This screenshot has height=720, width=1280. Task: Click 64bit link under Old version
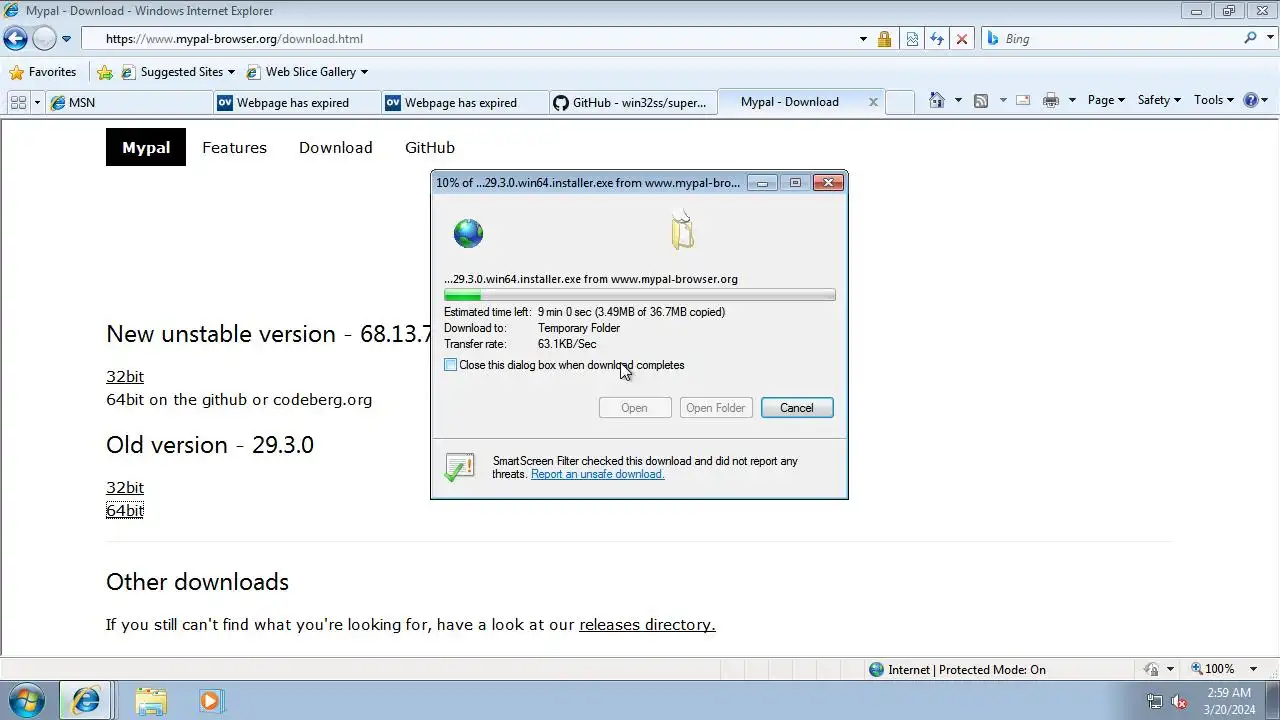click(125, 510)
